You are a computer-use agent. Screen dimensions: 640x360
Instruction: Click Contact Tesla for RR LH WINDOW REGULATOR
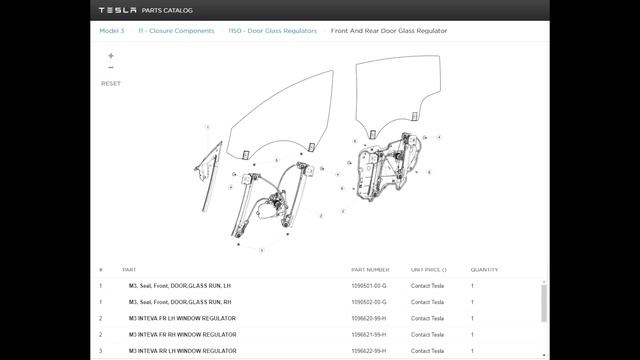click(427, 351)
